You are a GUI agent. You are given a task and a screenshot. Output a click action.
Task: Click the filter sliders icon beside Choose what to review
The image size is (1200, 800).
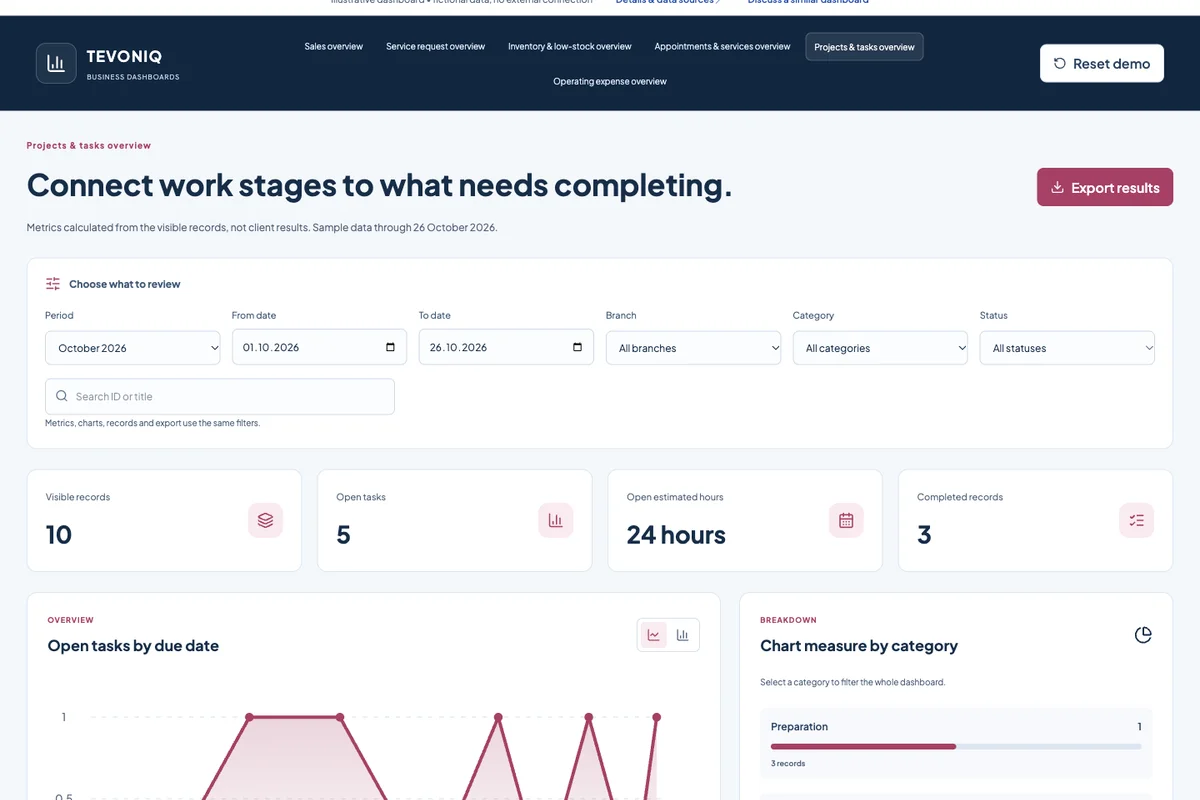click(x=53, y=284)
